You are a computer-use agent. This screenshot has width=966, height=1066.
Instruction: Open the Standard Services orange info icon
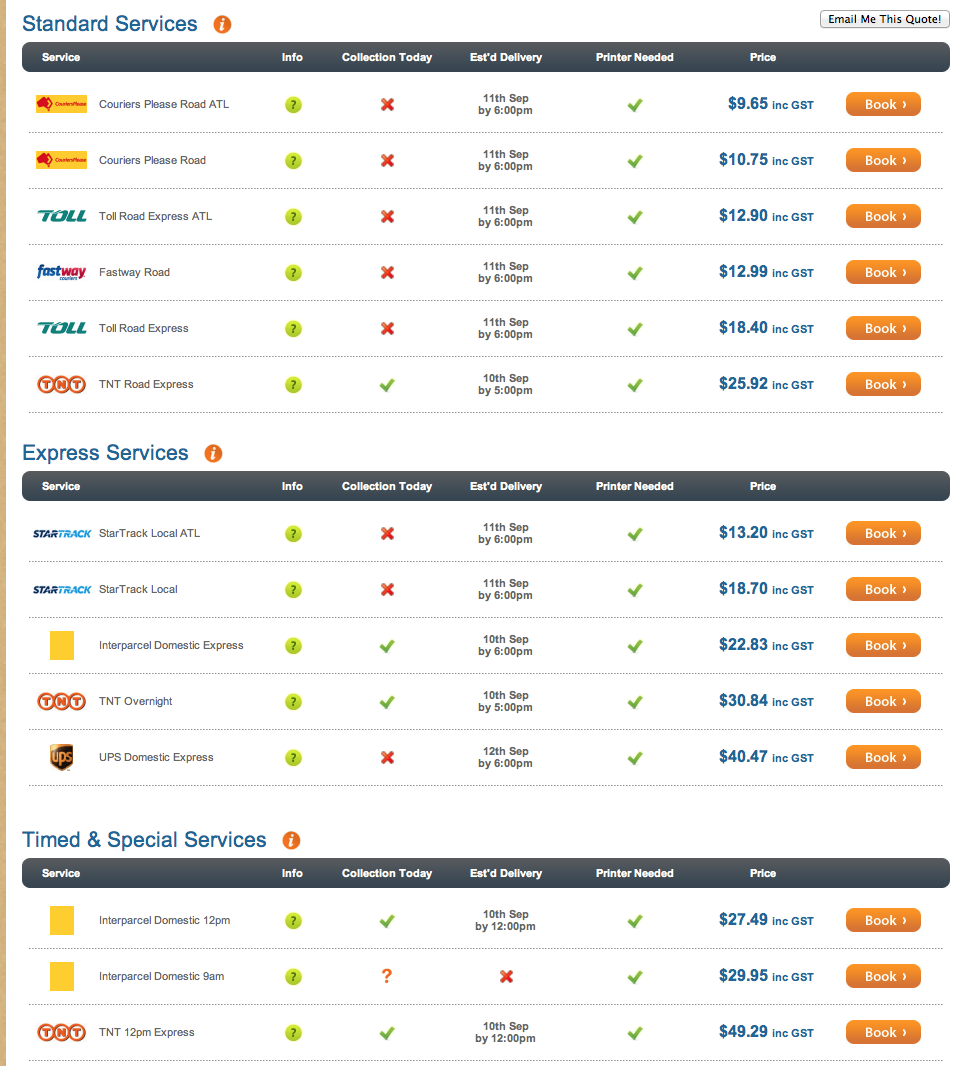point(222,24)
